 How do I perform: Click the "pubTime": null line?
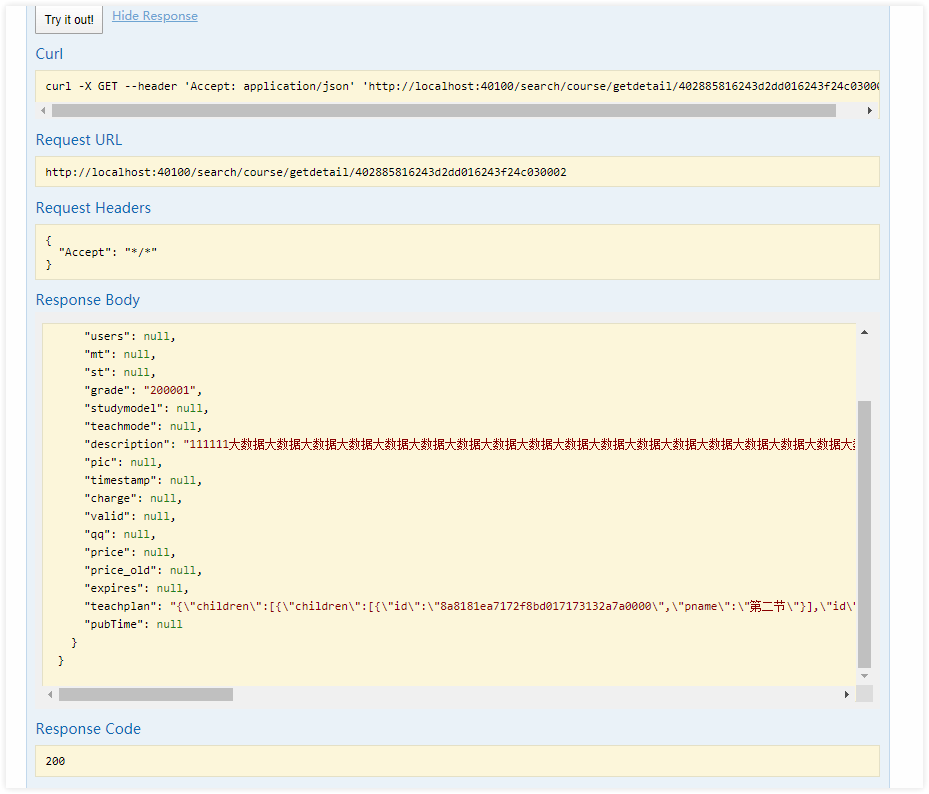tap(133, 625)
